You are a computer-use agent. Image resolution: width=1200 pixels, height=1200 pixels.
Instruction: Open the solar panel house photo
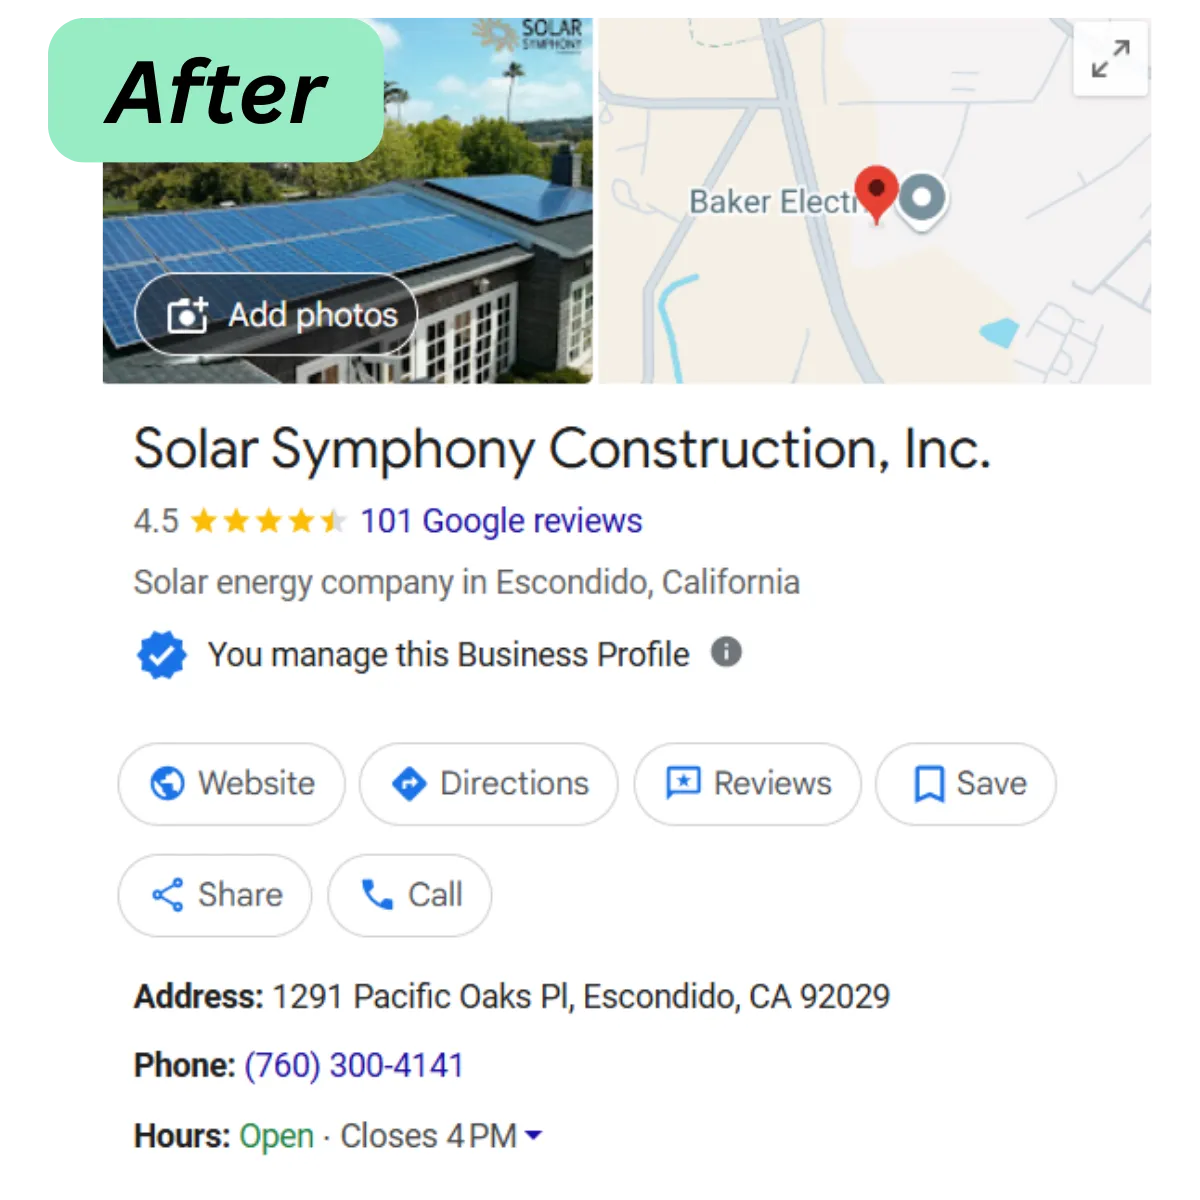click(x=348, y=200)
